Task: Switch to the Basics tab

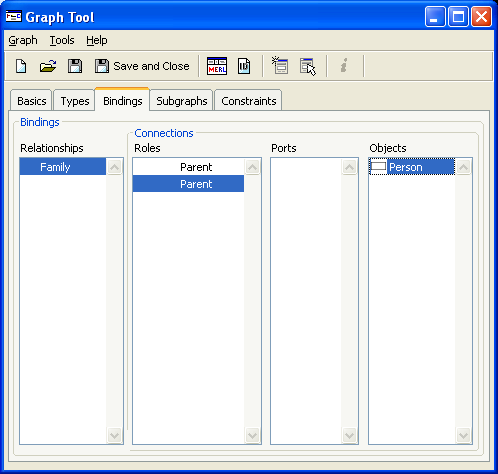Action: 31,101
